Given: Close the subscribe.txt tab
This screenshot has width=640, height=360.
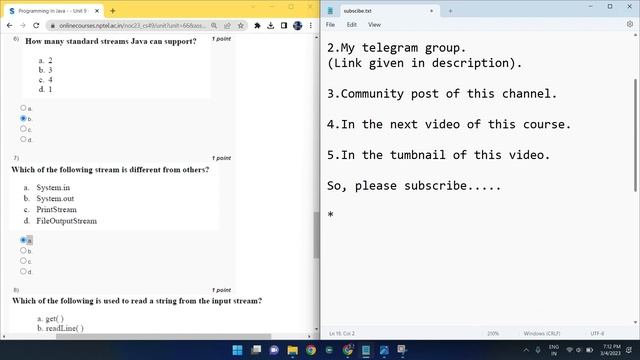Looking at the screenshot, I should (x=431, y=11).
